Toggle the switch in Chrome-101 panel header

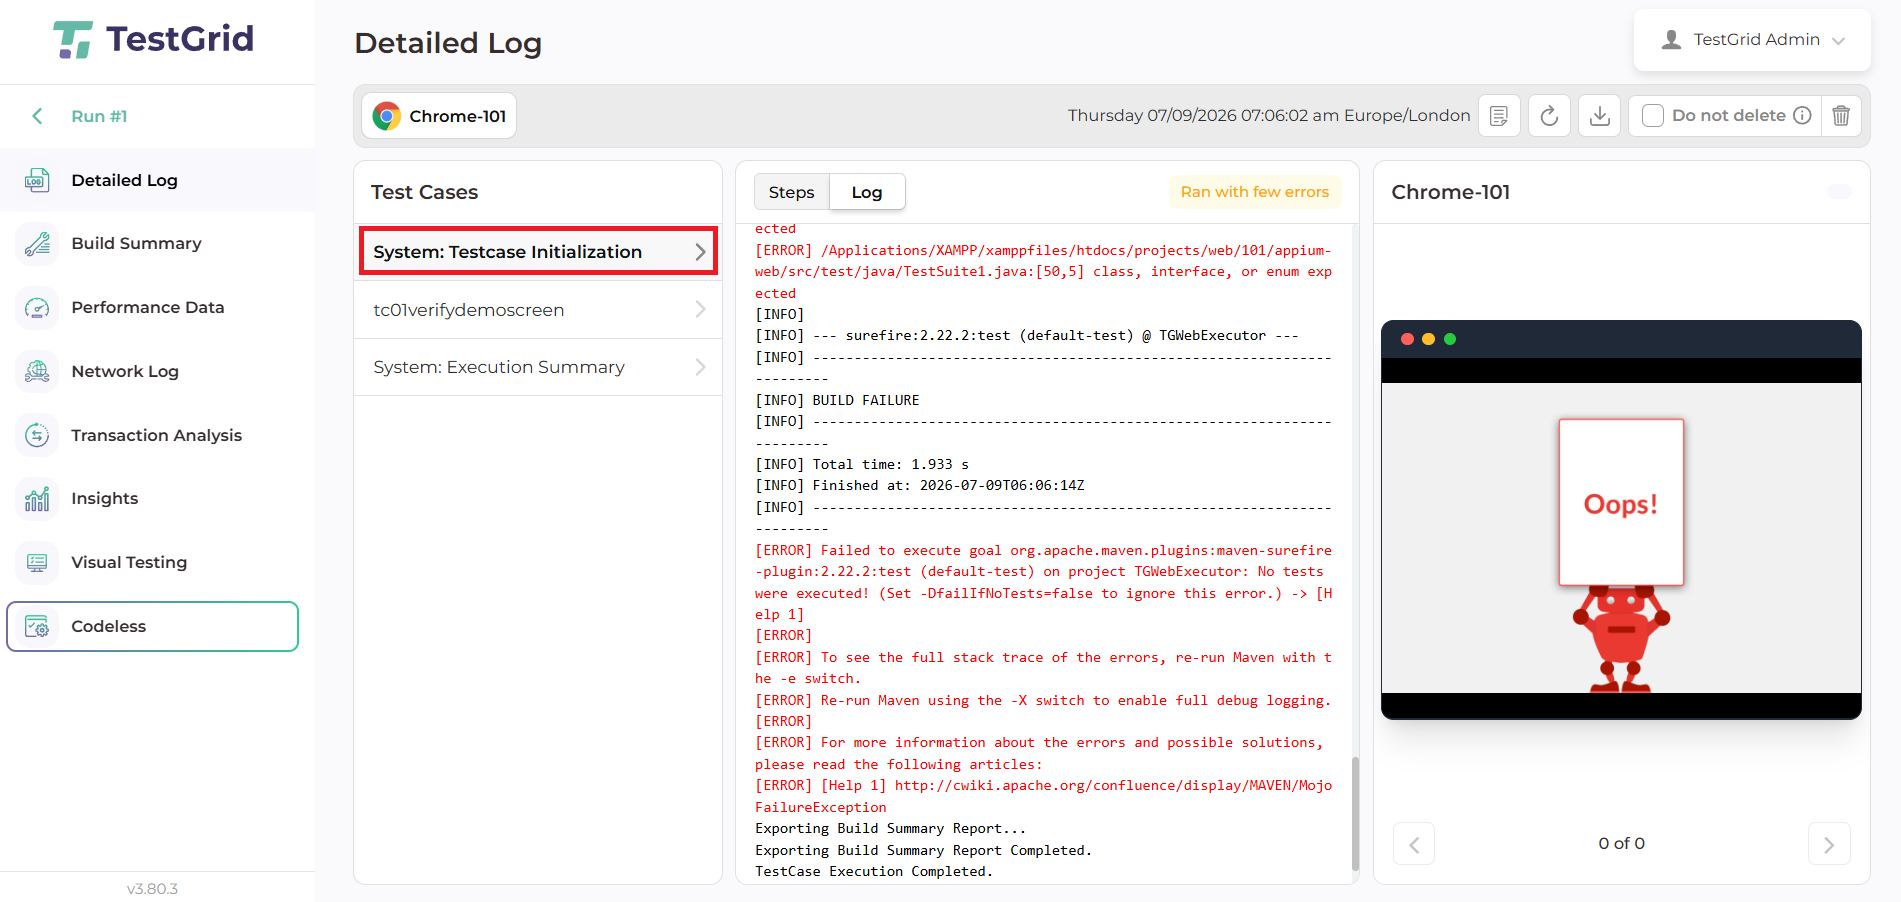1839,191
